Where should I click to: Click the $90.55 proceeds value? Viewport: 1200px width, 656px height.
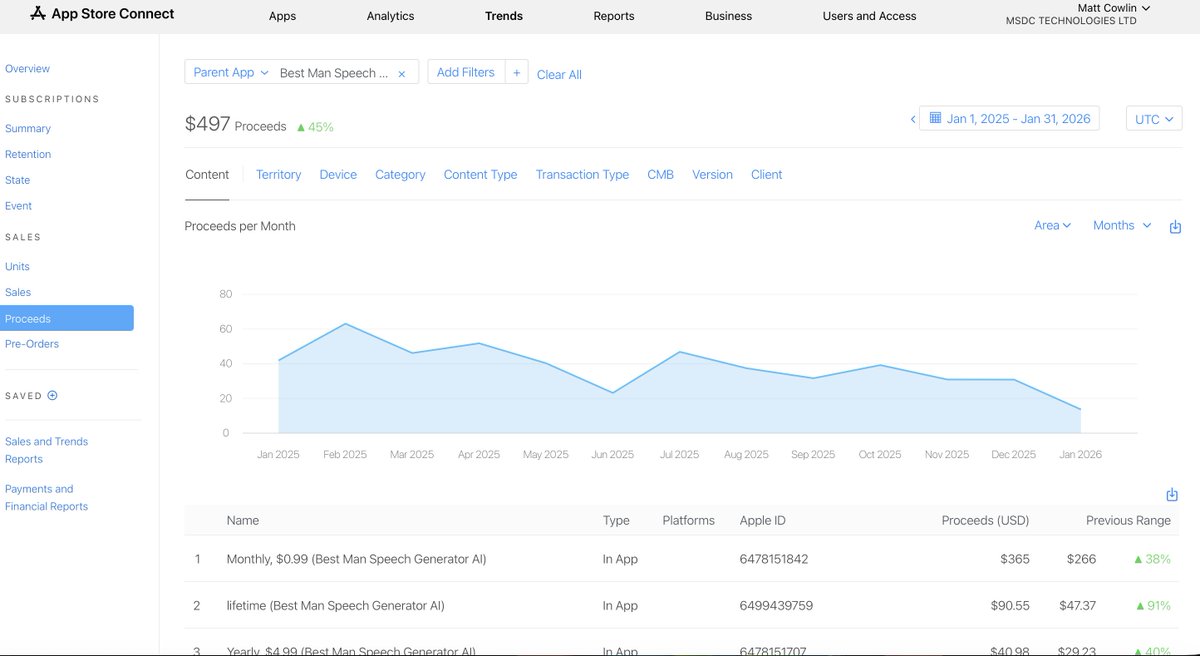pos(1008,606)
